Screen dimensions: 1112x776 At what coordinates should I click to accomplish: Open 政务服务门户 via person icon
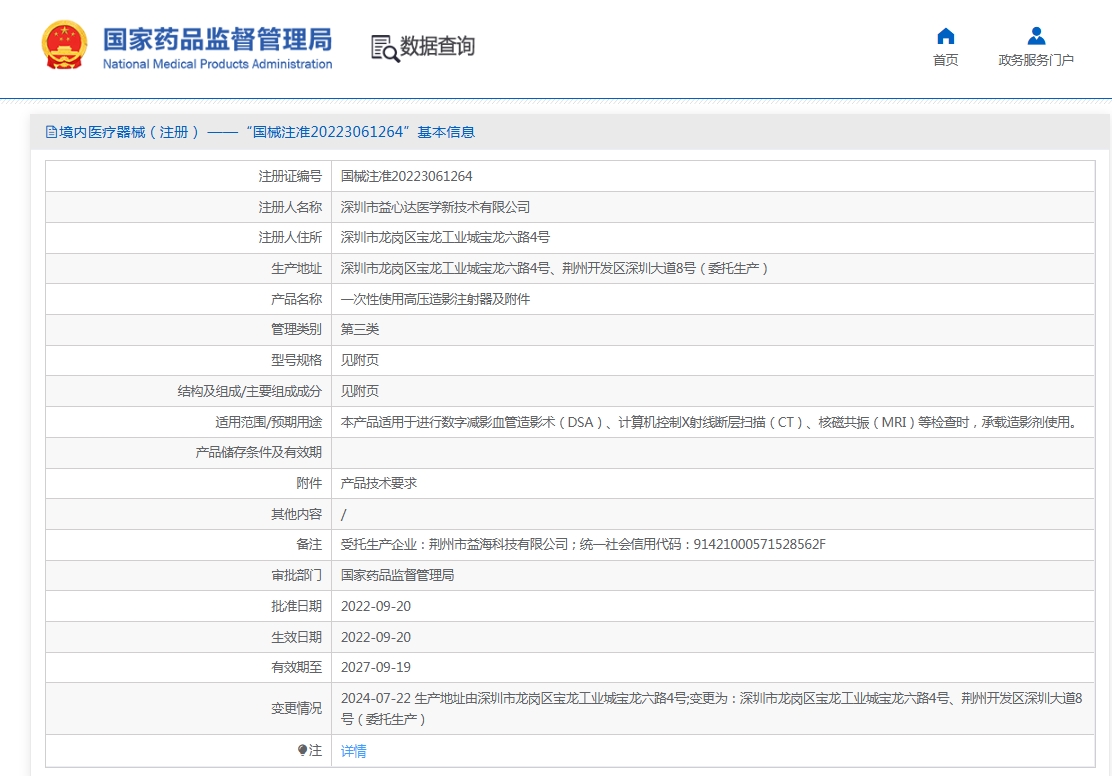tap(1036, 35)
